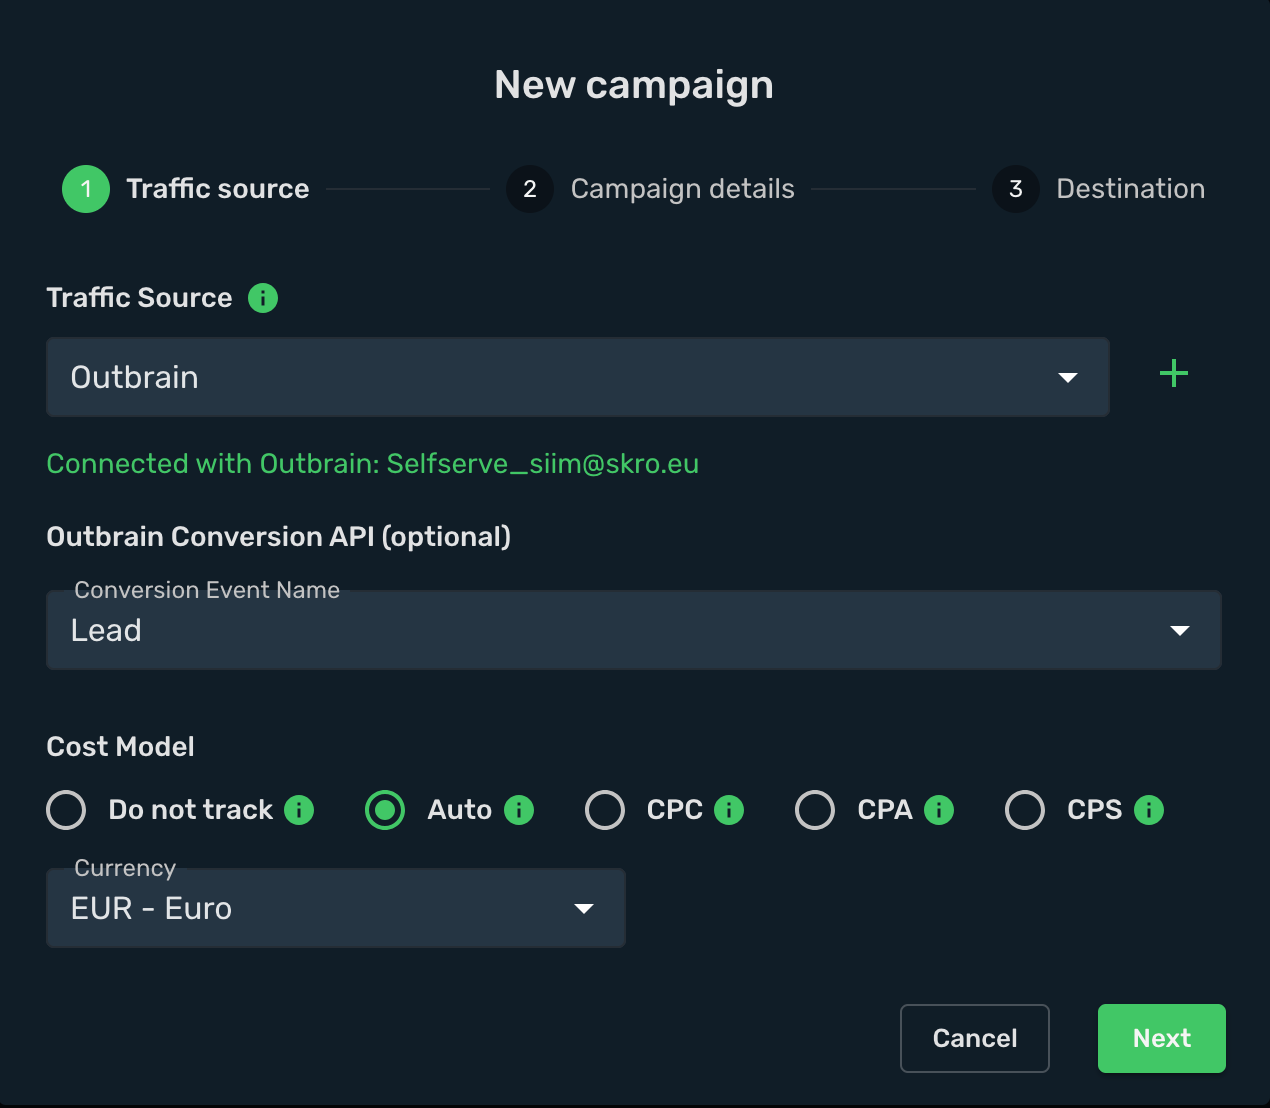Select the Auto cost model radio
This screenshot has height=1108, width=1270.
385,810
